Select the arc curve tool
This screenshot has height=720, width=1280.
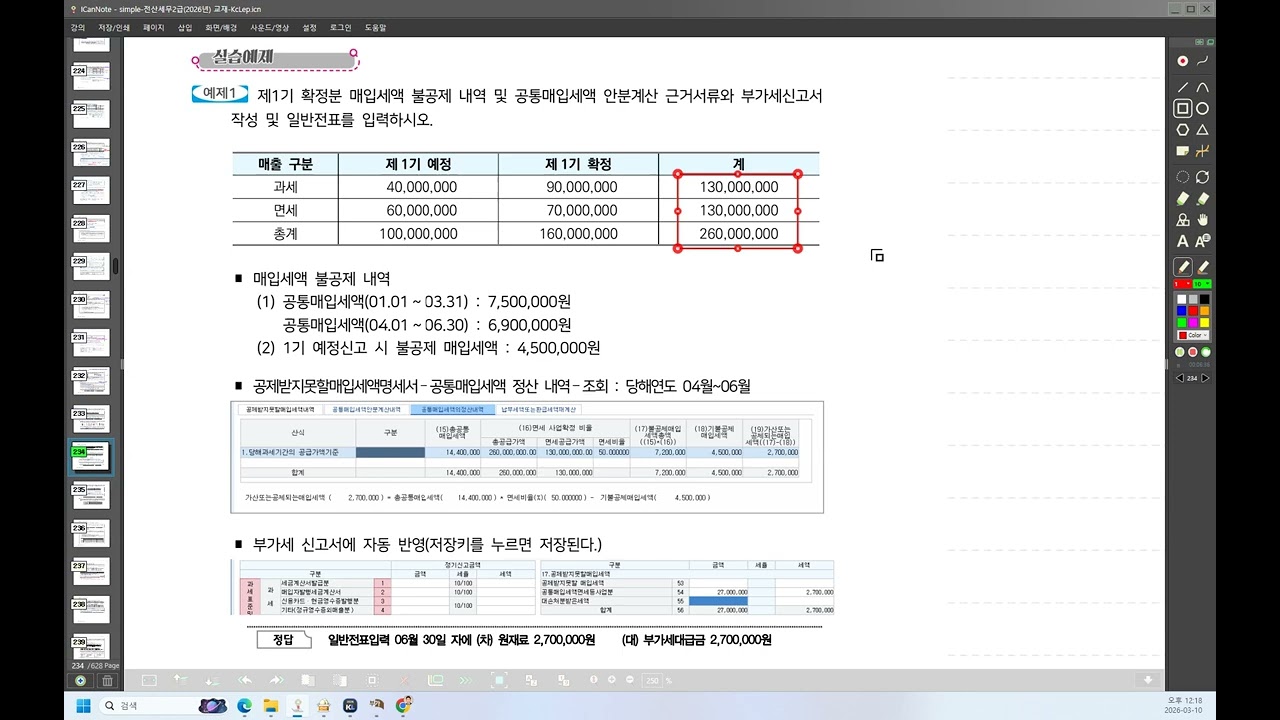(x=1203, y=87)
